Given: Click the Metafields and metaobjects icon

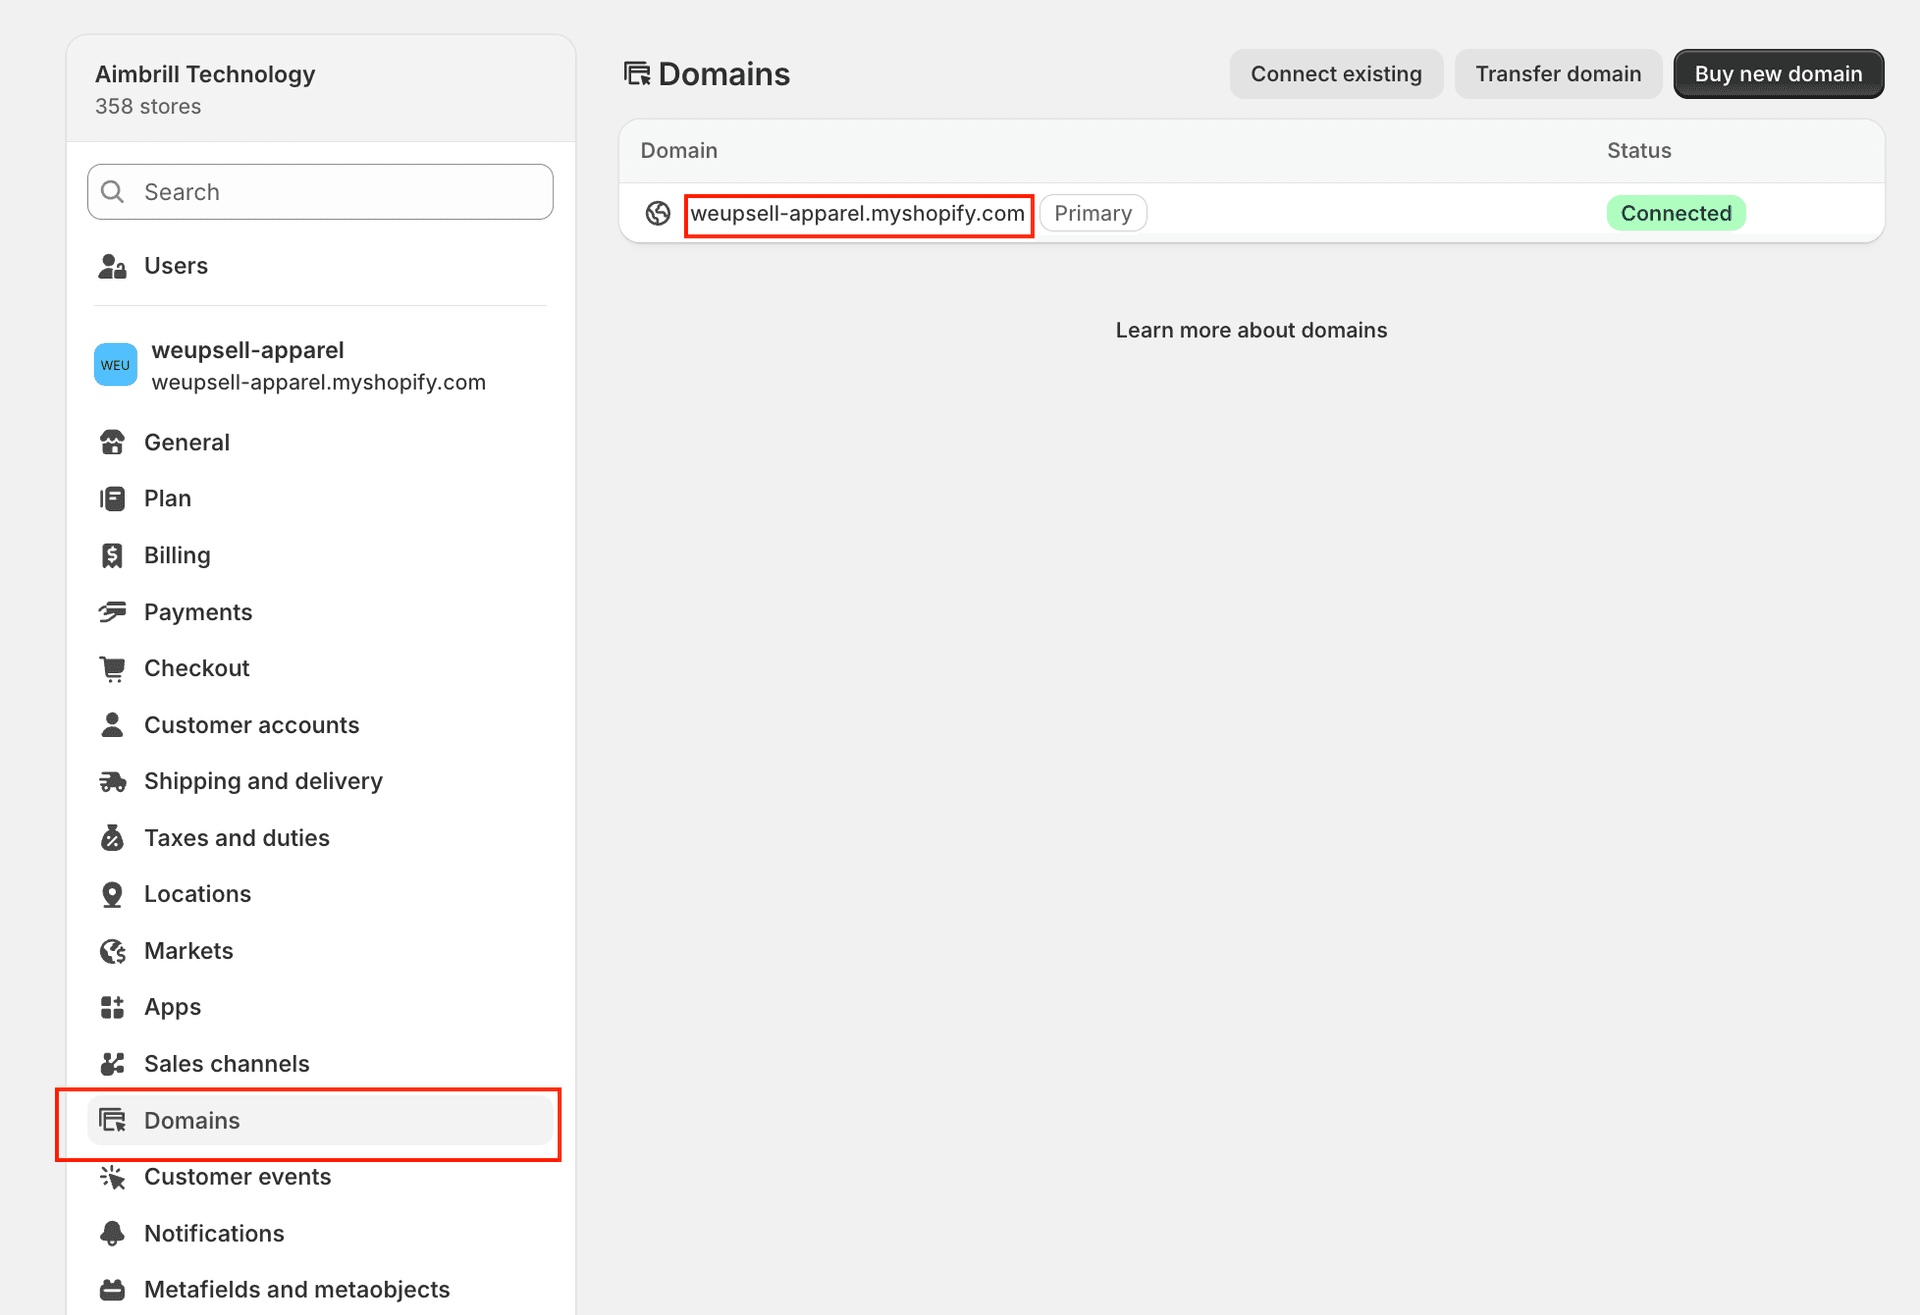Looking at the screenshot, I should pyautogui.click(x=112, y=1290).
